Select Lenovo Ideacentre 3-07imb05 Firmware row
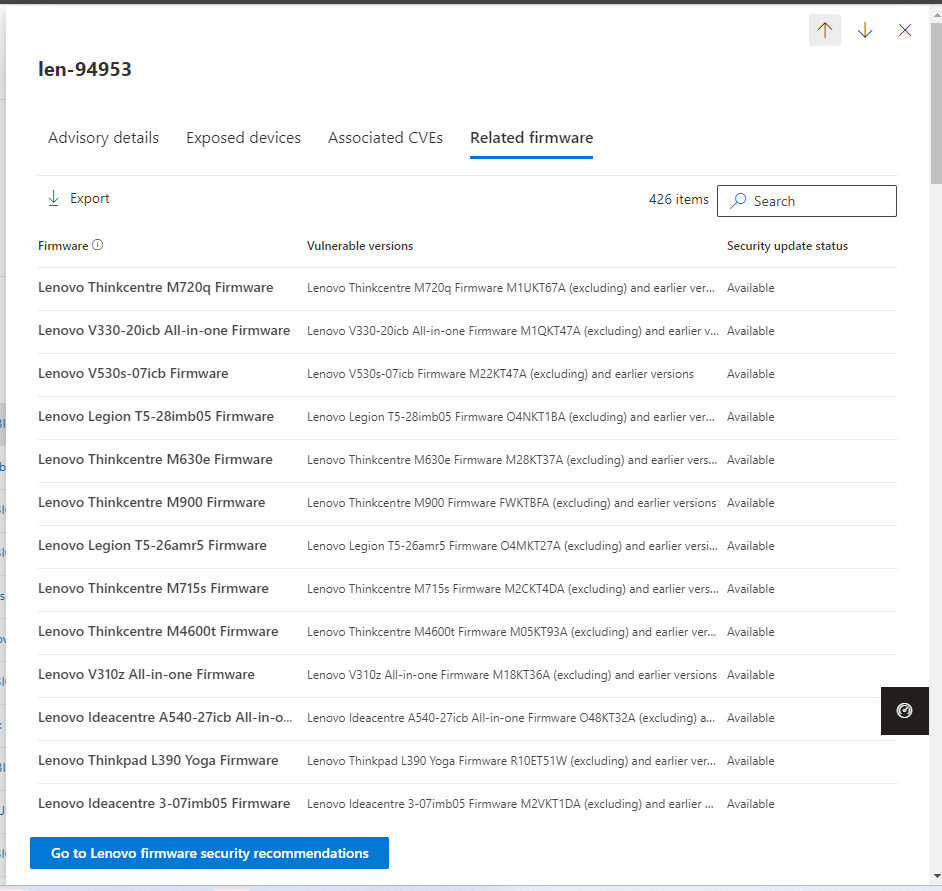The width and height of the screenshot is (942, 891). [467, 804]
